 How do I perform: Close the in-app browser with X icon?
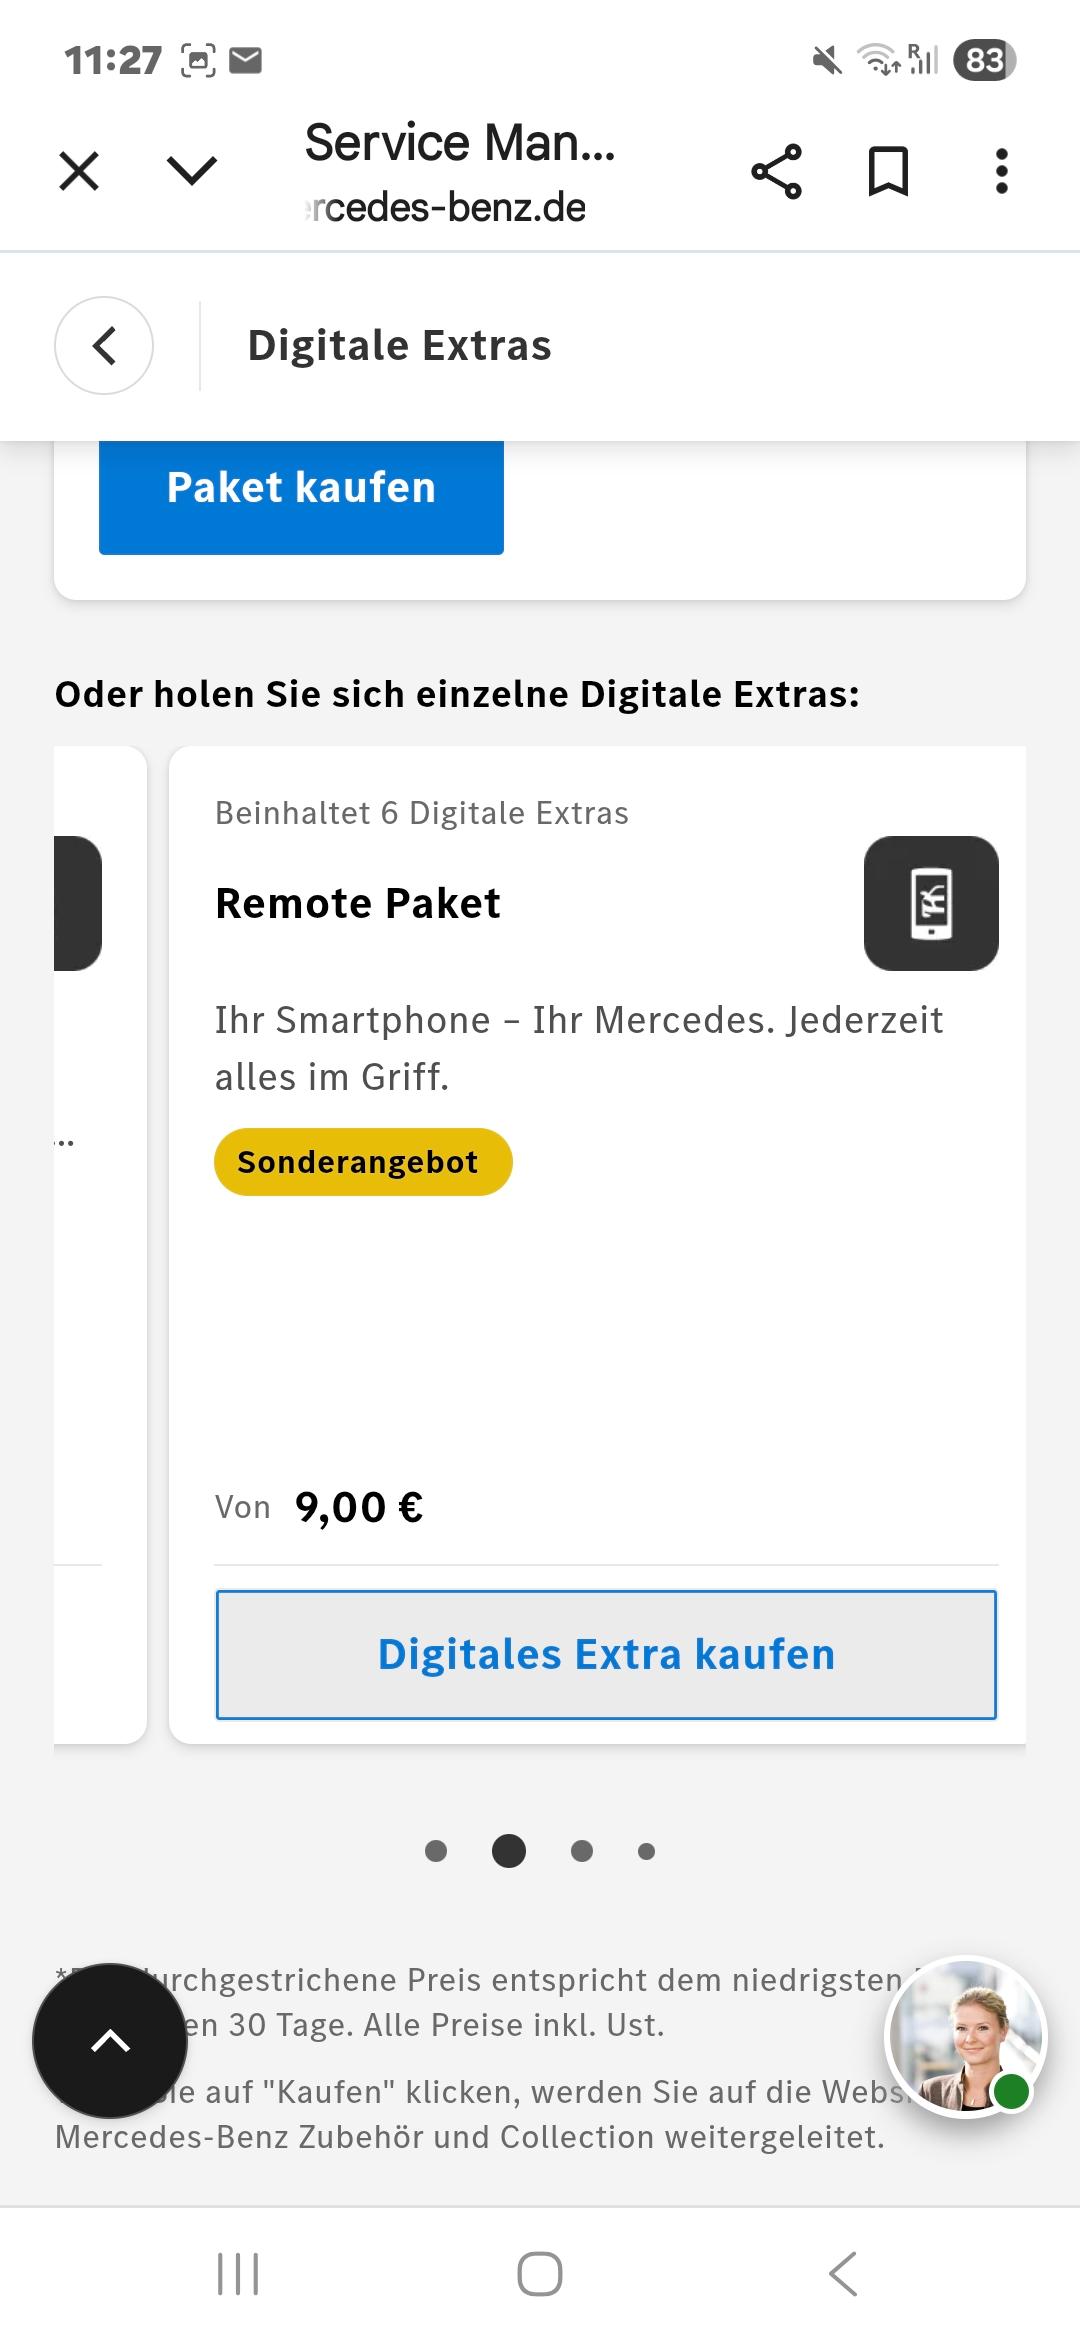79,171
